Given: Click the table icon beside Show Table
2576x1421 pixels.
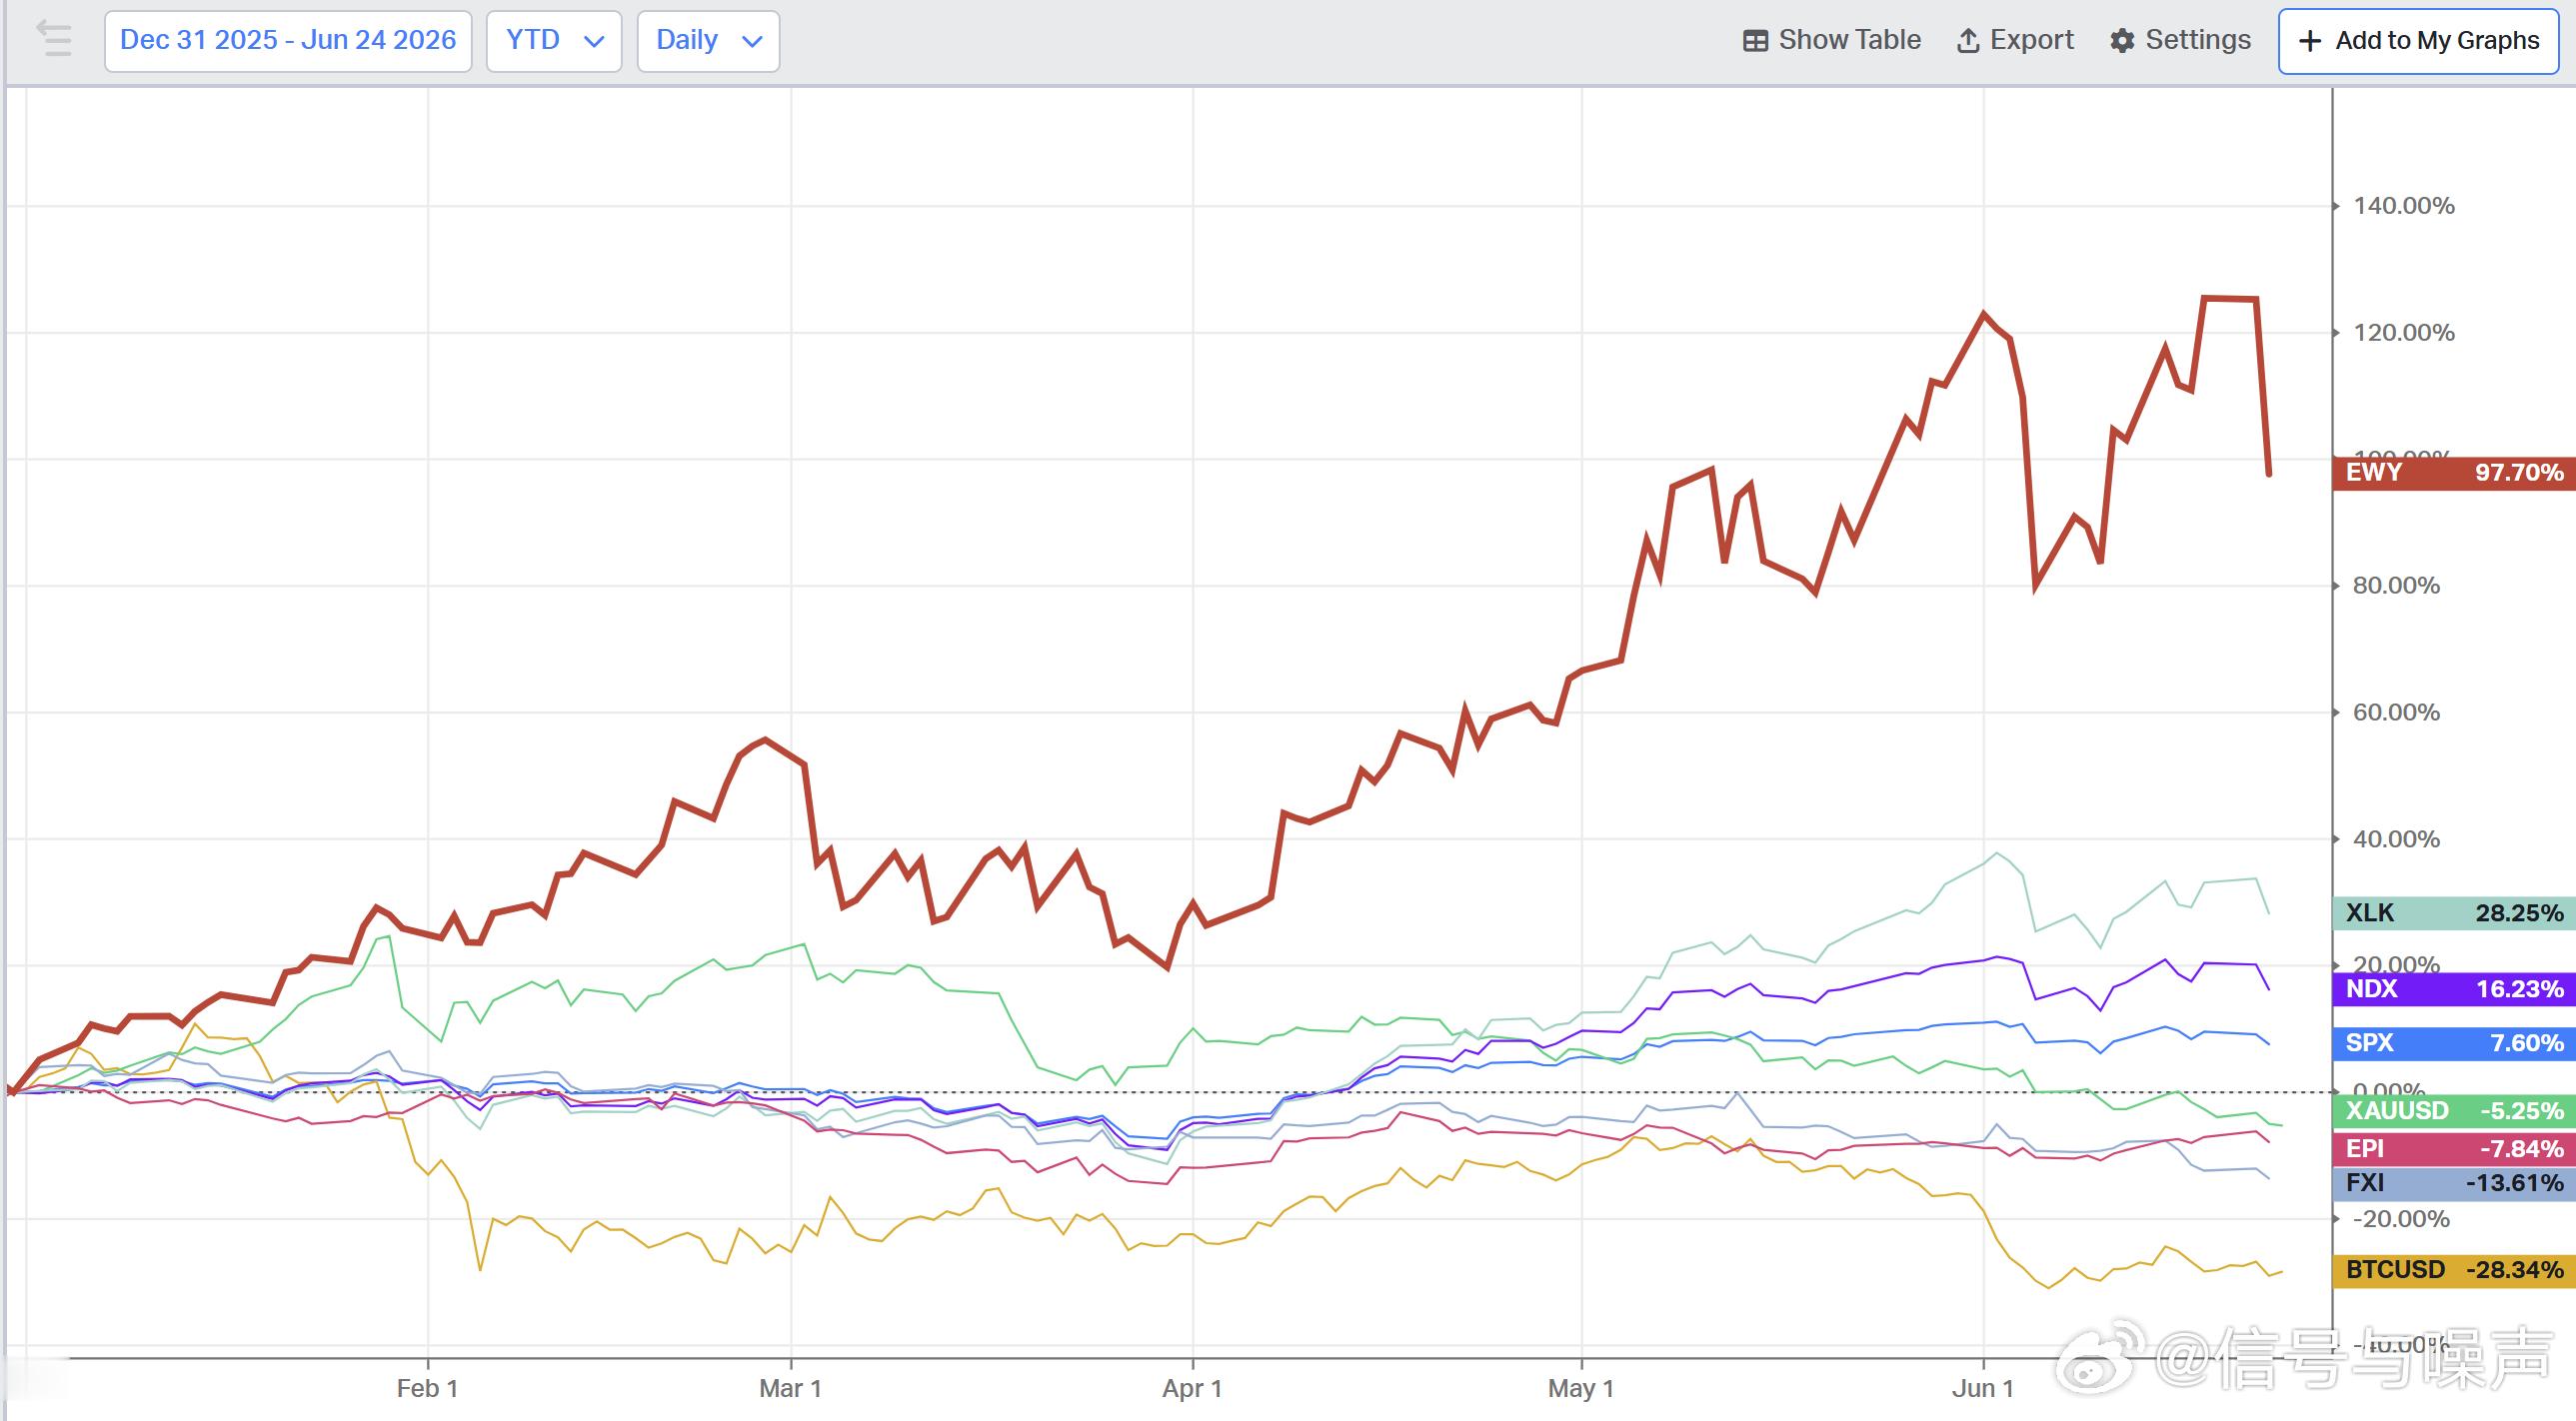Looking at the screenshot, I should [1755, 41].
